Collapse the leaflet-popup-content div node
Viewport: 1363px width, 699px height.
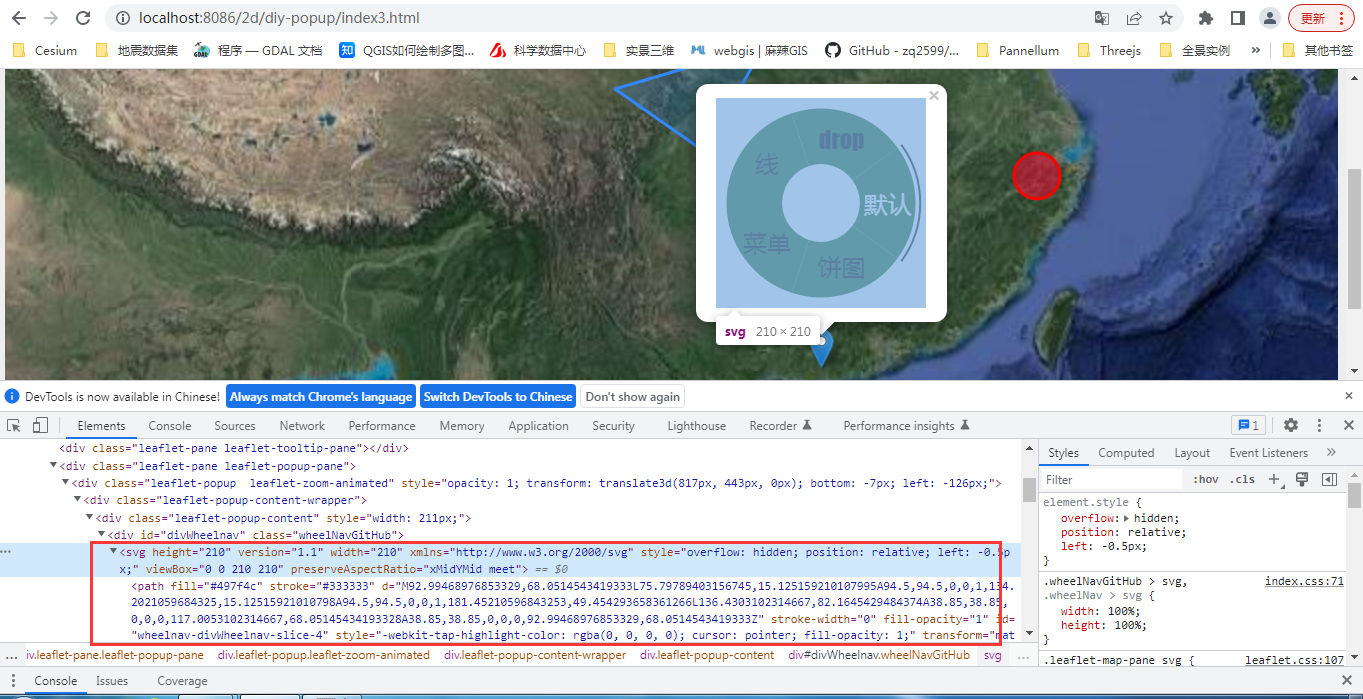click(x=89, y=518)
